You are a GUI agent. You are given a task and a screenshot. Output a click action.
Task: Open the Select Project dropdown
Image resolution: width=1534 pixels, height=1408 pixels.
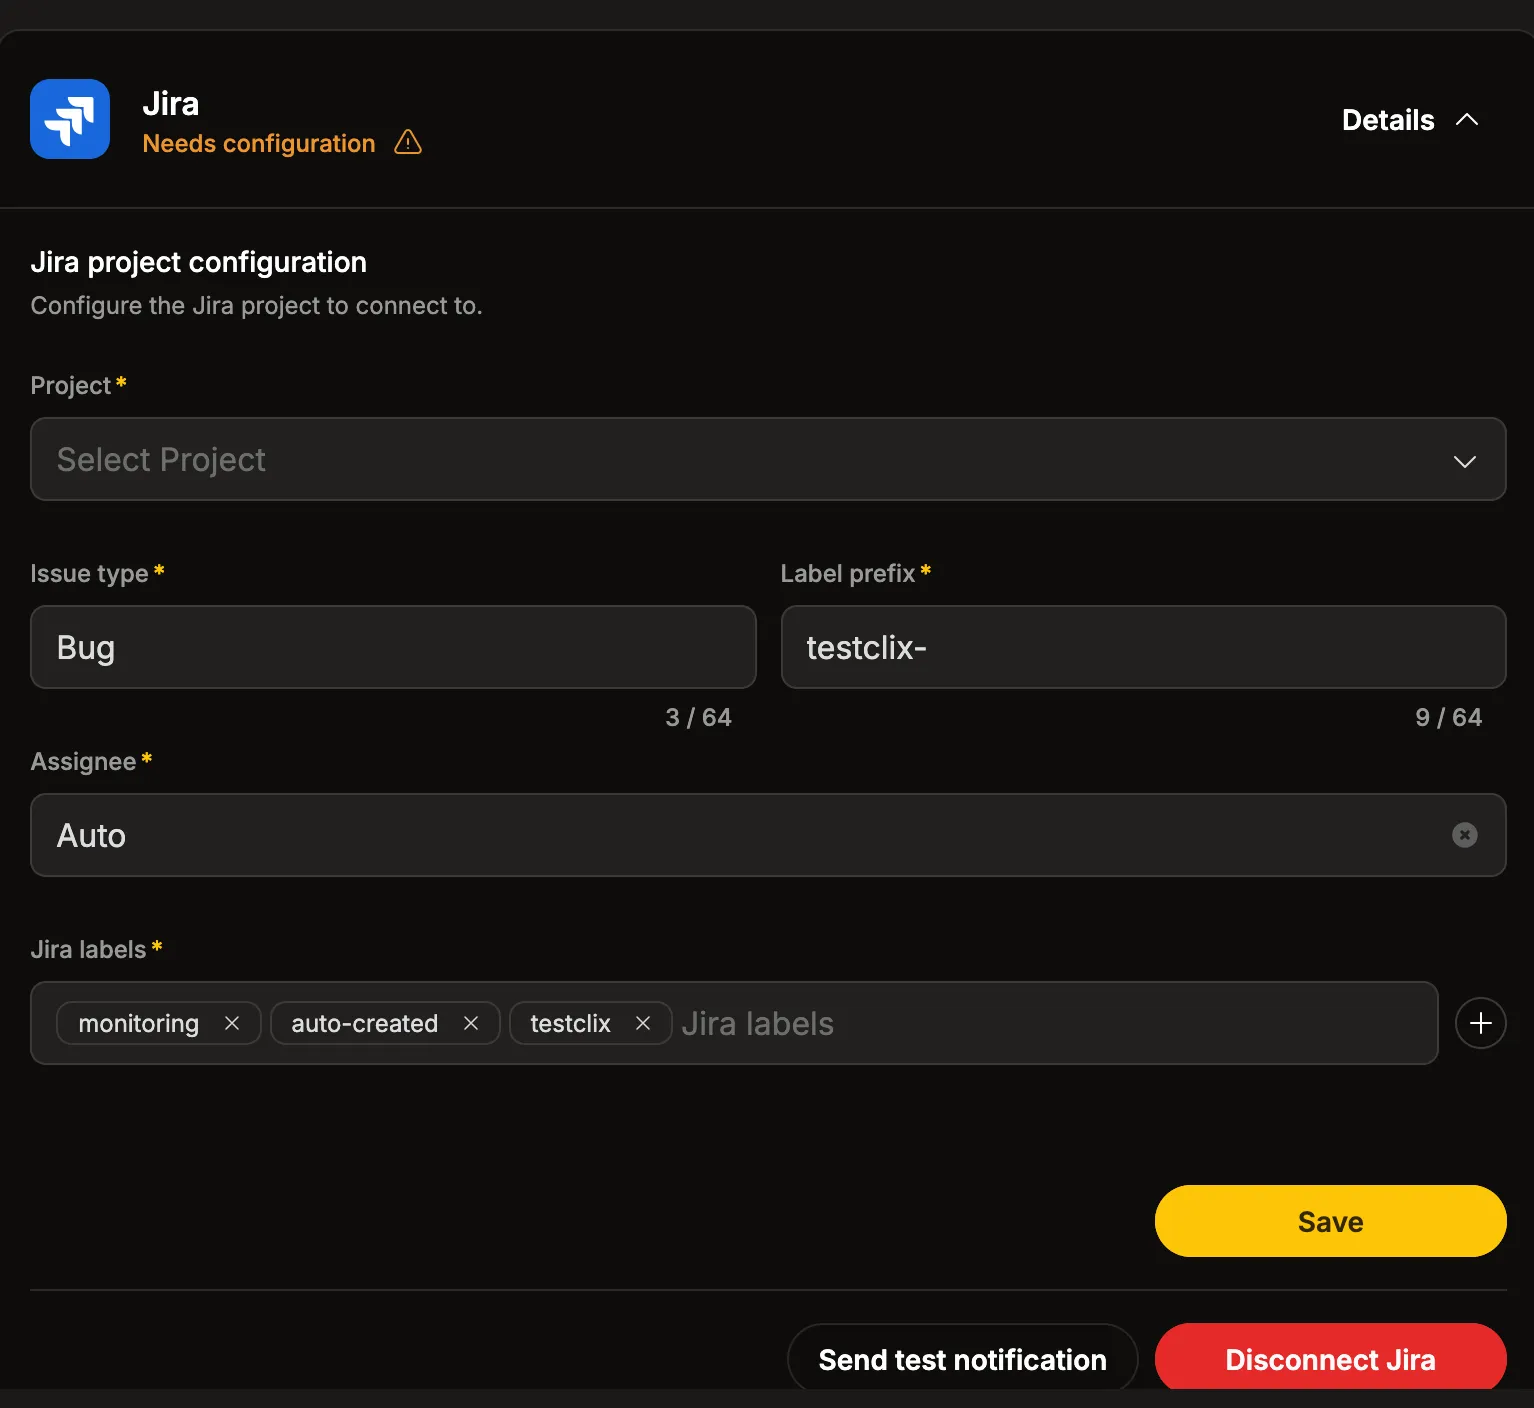tap(768, 459)
